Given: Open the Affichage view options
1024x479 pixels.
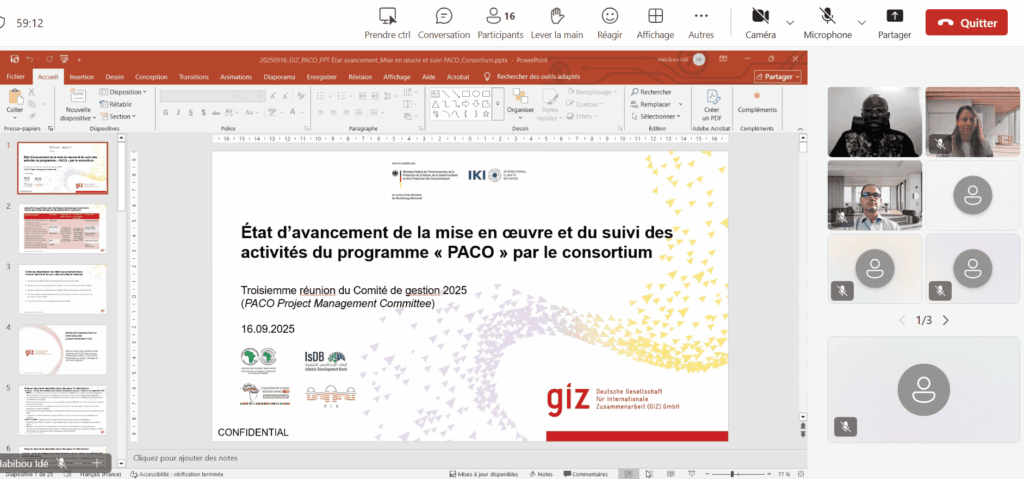Looking at the screenshot, I should [655, 24].
